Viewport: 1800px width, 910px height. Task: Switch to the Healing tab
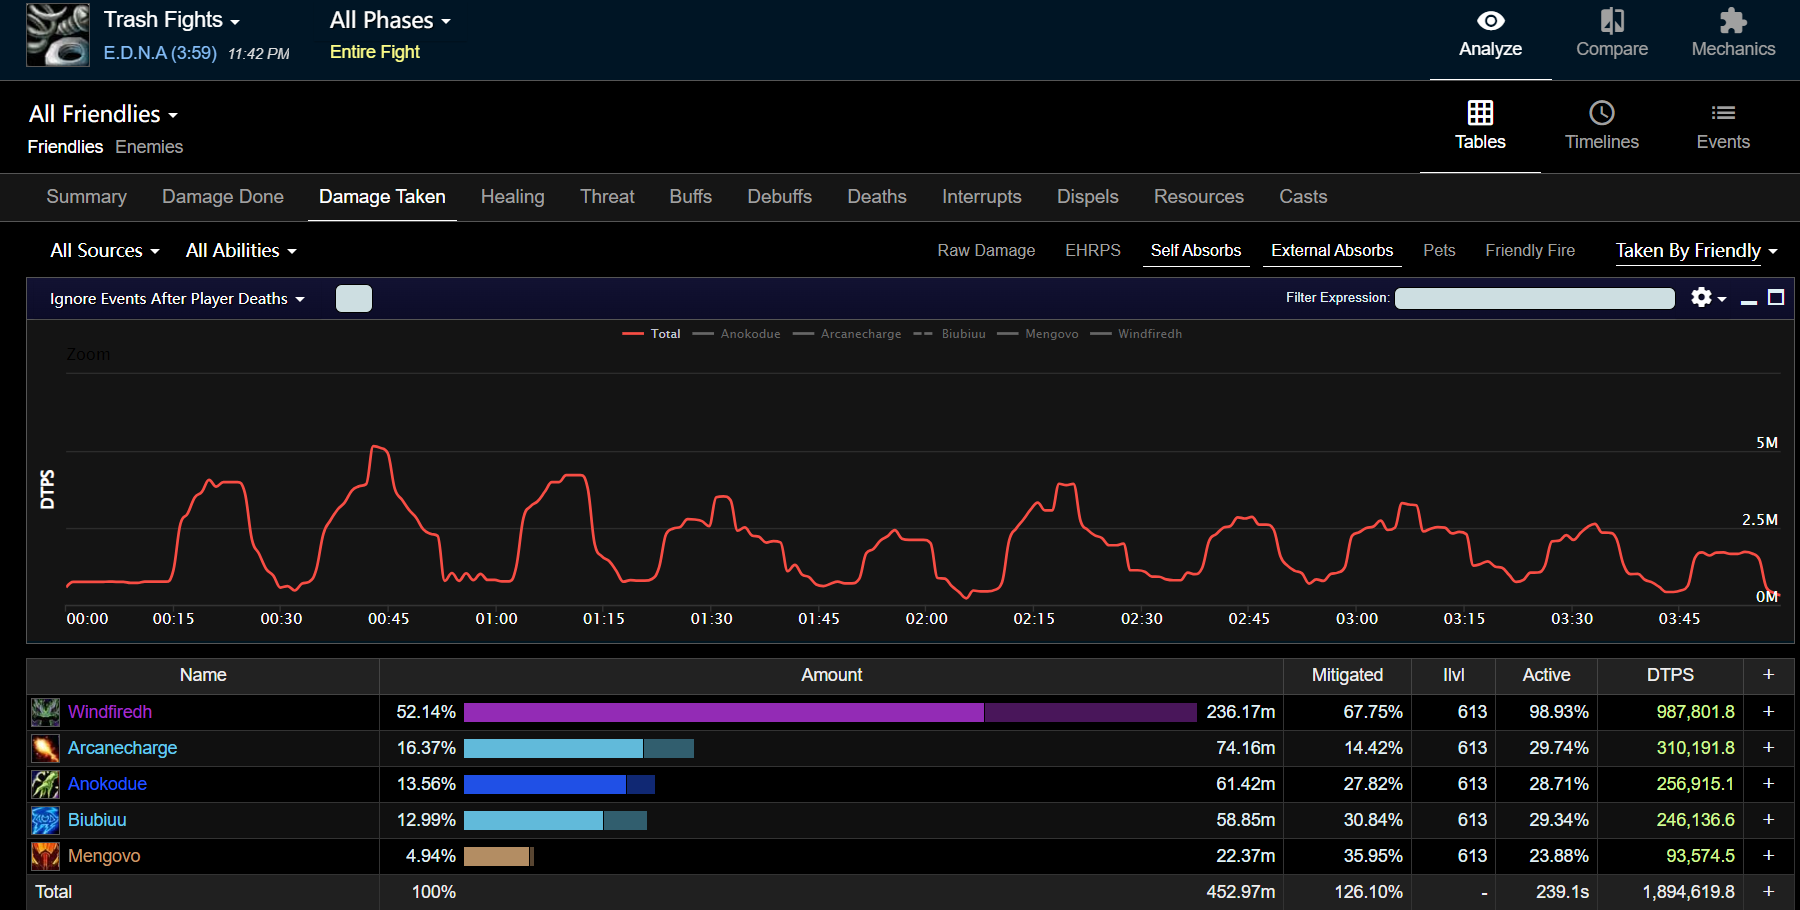tap(512, 197)
